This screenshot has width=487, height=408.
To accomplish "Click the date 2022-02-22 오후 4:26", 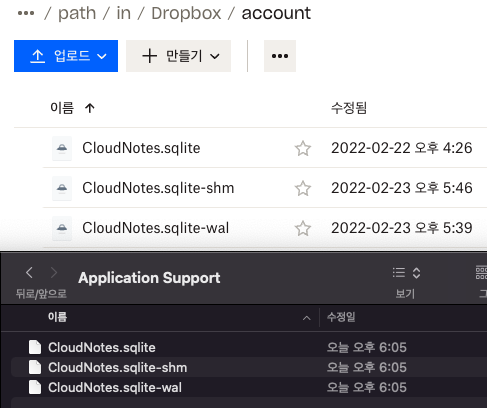I will (402, 148).
